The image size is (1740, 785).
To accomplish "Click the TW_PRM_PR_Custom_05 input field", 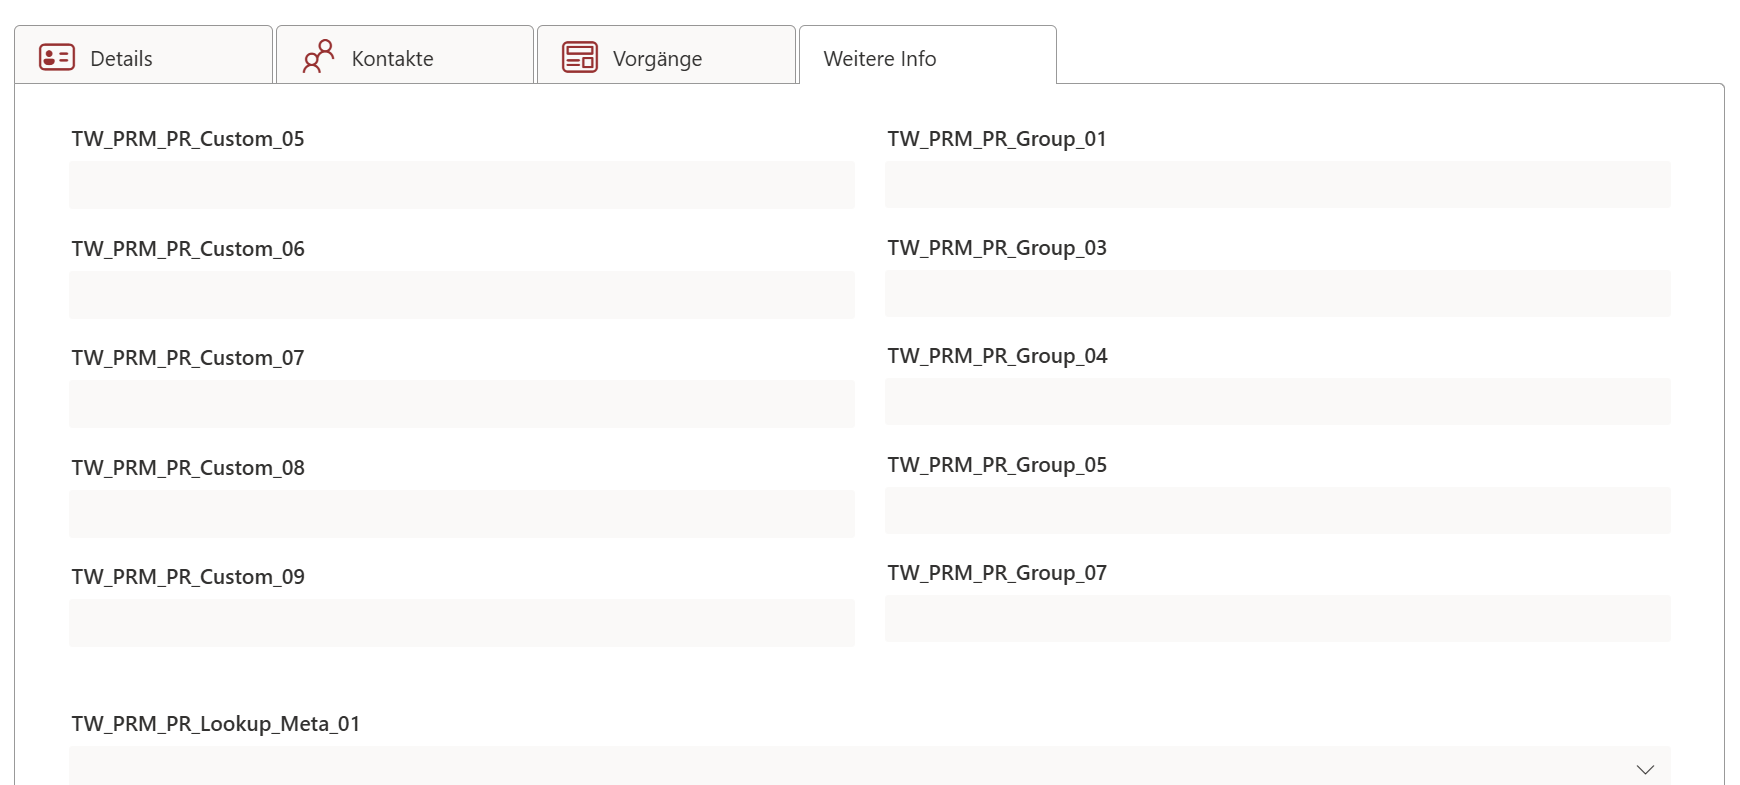I will coord(462,185).
